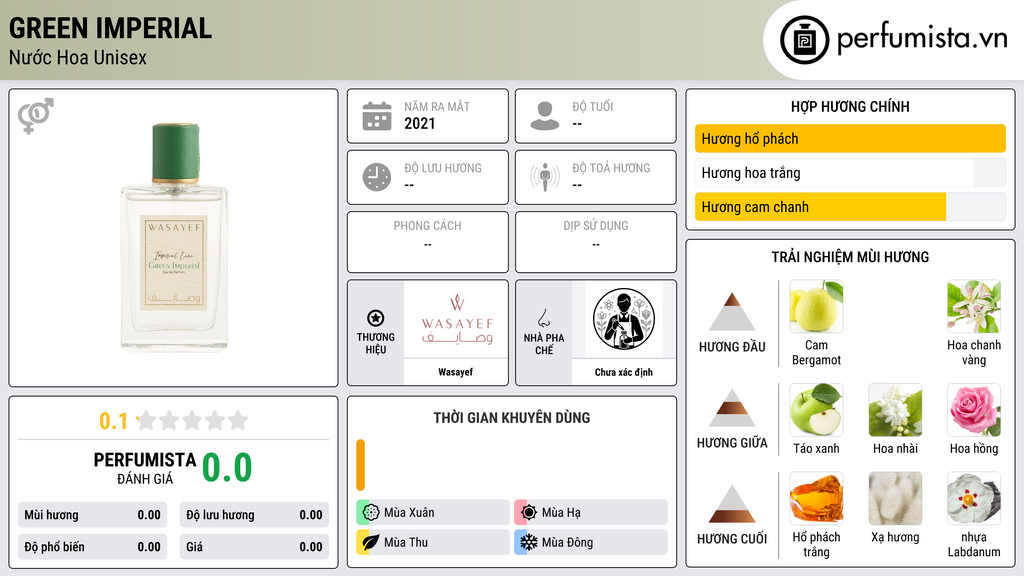
Task: Click the Mùa Hạ sun icon
Action: 529,512
